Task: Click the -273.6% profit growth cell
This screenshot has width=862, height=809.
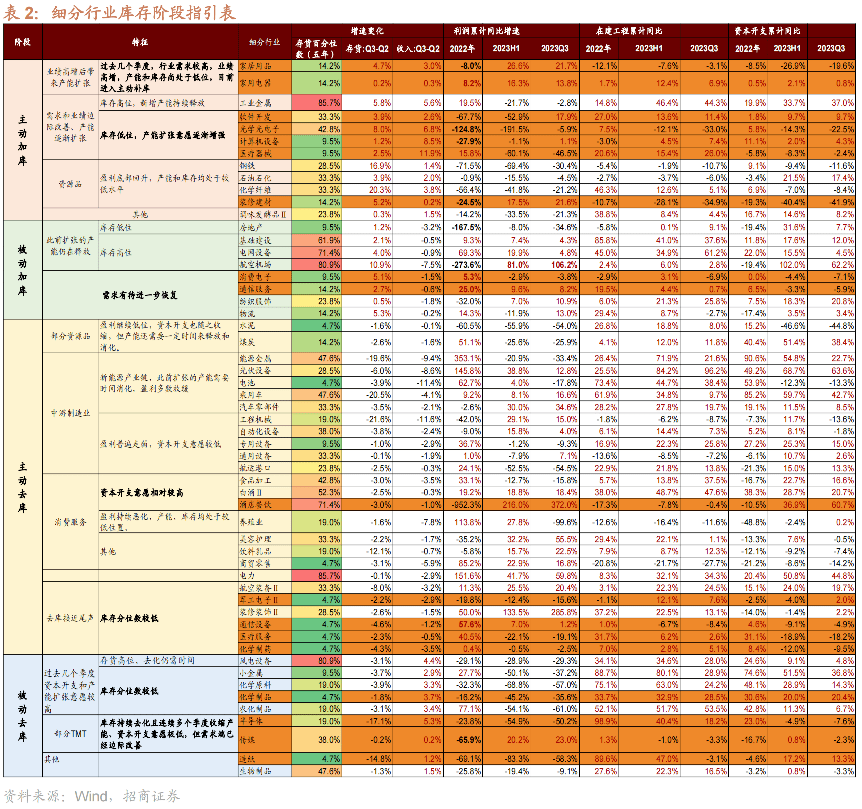Action: coord(462,264)
